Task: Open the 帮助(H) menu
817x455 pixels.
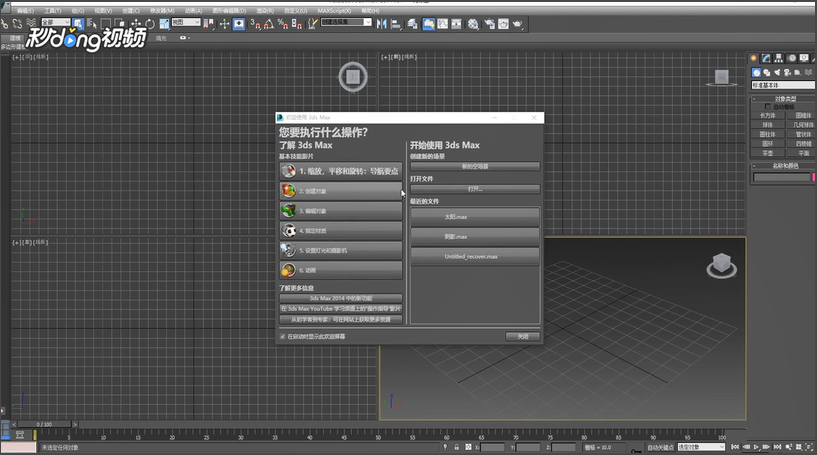Action: (370, 10)
